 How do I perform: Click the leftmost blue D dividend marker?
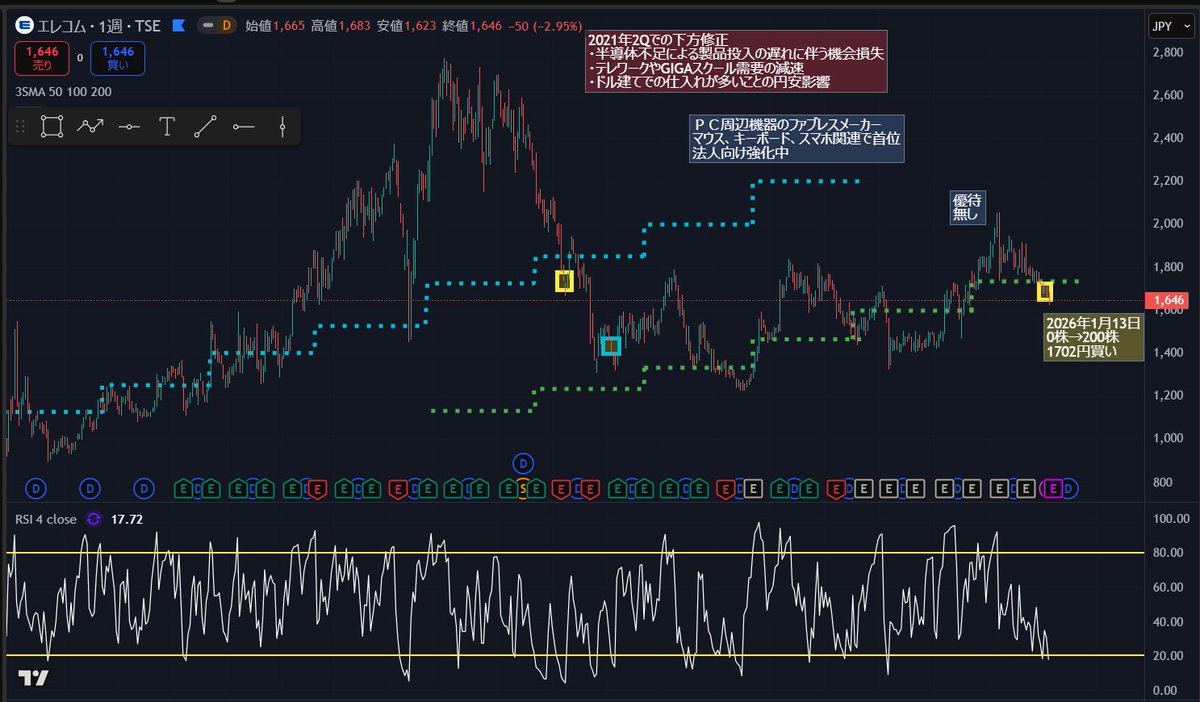(x=36, y=489)
